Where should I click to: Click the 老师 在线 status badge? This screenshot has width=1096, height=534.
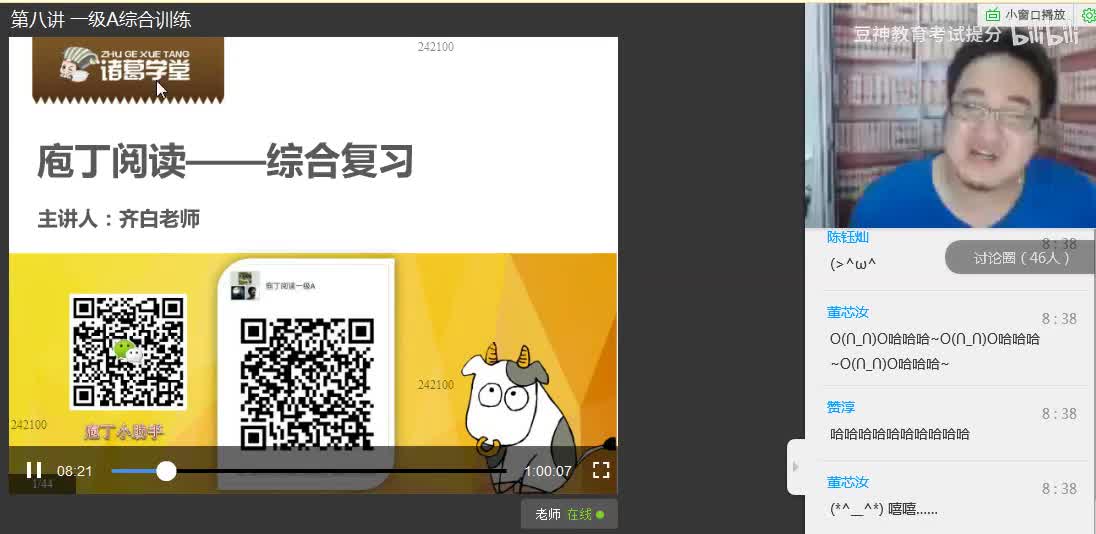tap(569, 514)
